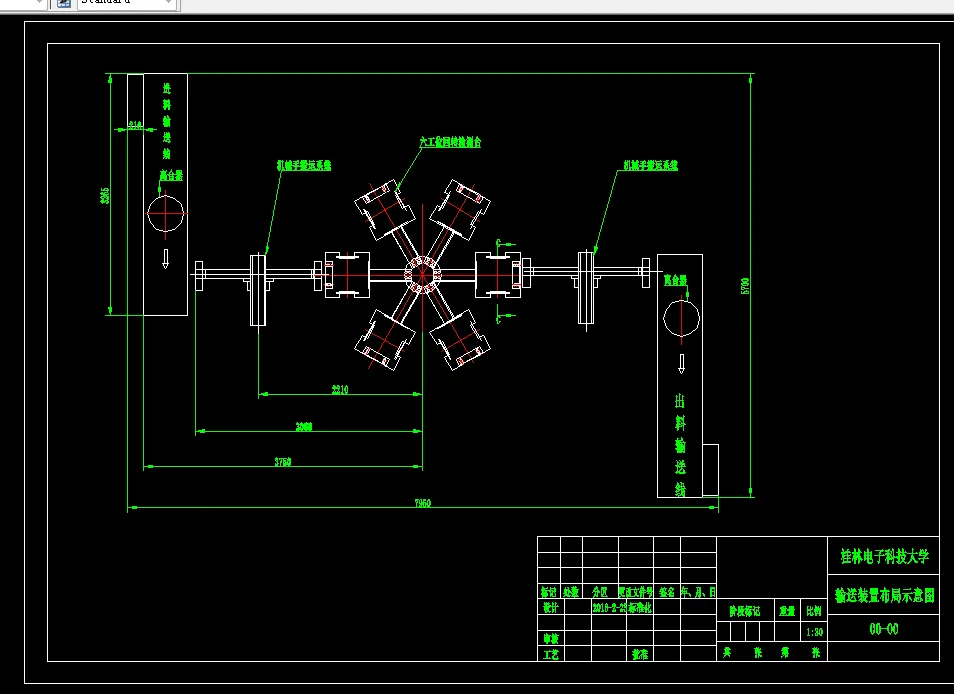The width and height of the screenshot is (954, 694).
Task: Click the 重量 header cell
Action: pos(787,611)
